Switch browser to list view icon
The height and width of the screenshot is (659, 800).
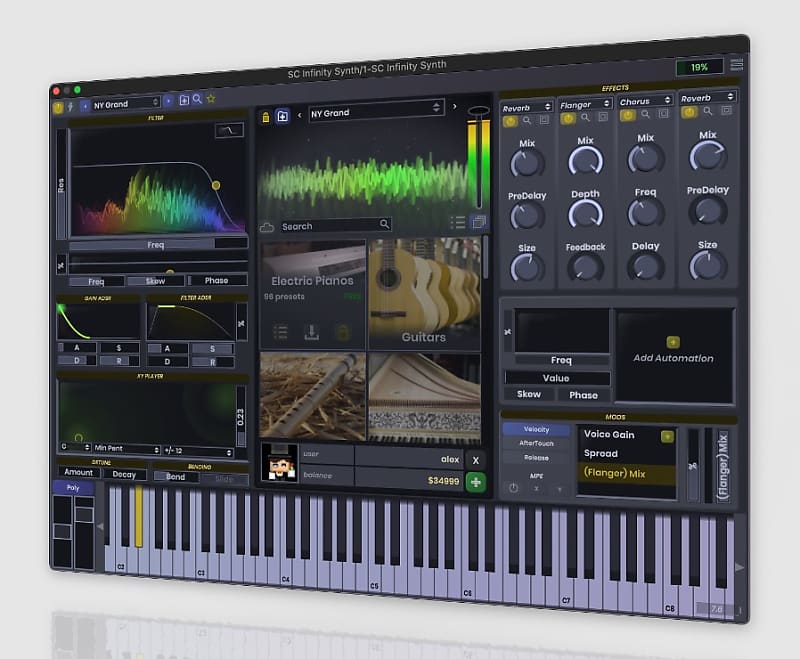[459, 222]
